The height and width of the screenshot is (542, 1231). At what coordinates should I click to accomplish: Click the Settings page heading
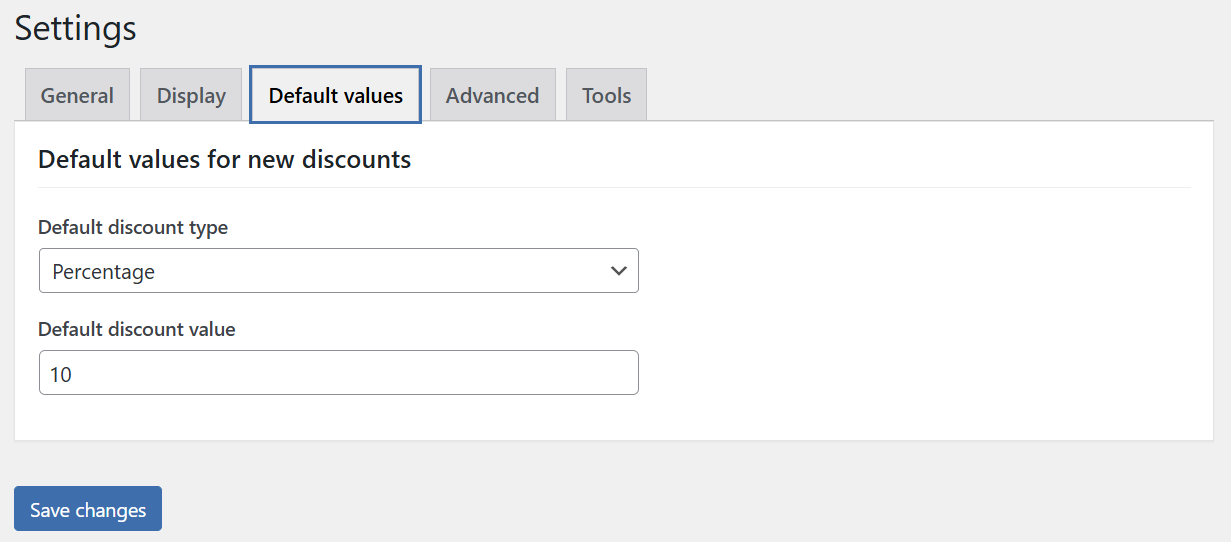pyautogui.click(x=76, y=28)
